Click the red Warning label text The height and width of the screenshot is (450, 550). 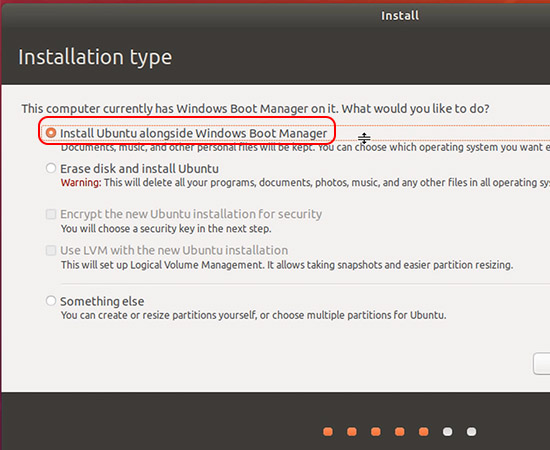click(x=81, y=183)
